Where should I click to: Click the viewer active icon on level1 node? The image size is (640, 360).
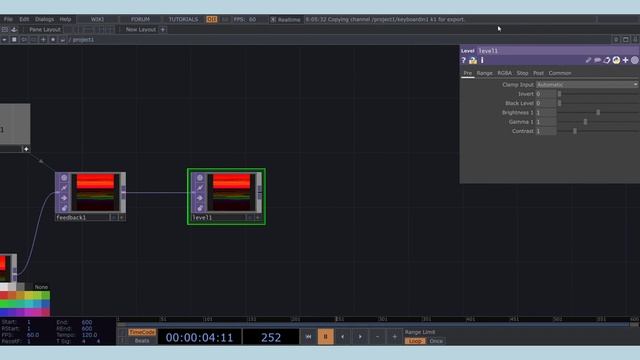coord(200,178)
